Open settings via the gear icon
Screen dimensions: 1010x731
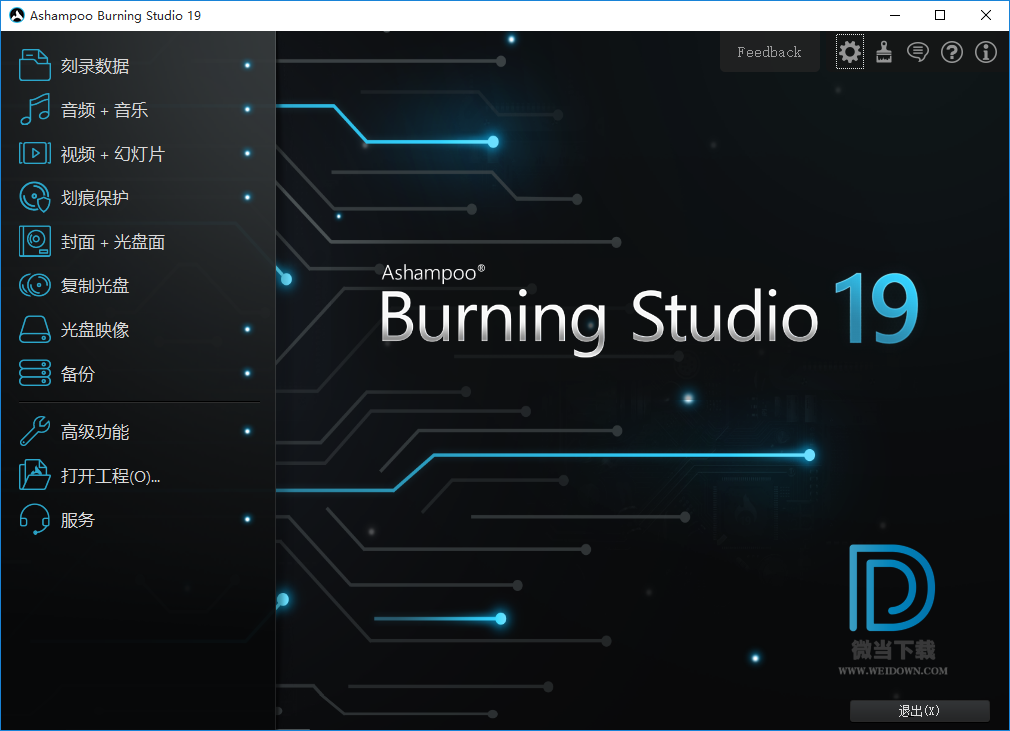[x=850, y=52]
